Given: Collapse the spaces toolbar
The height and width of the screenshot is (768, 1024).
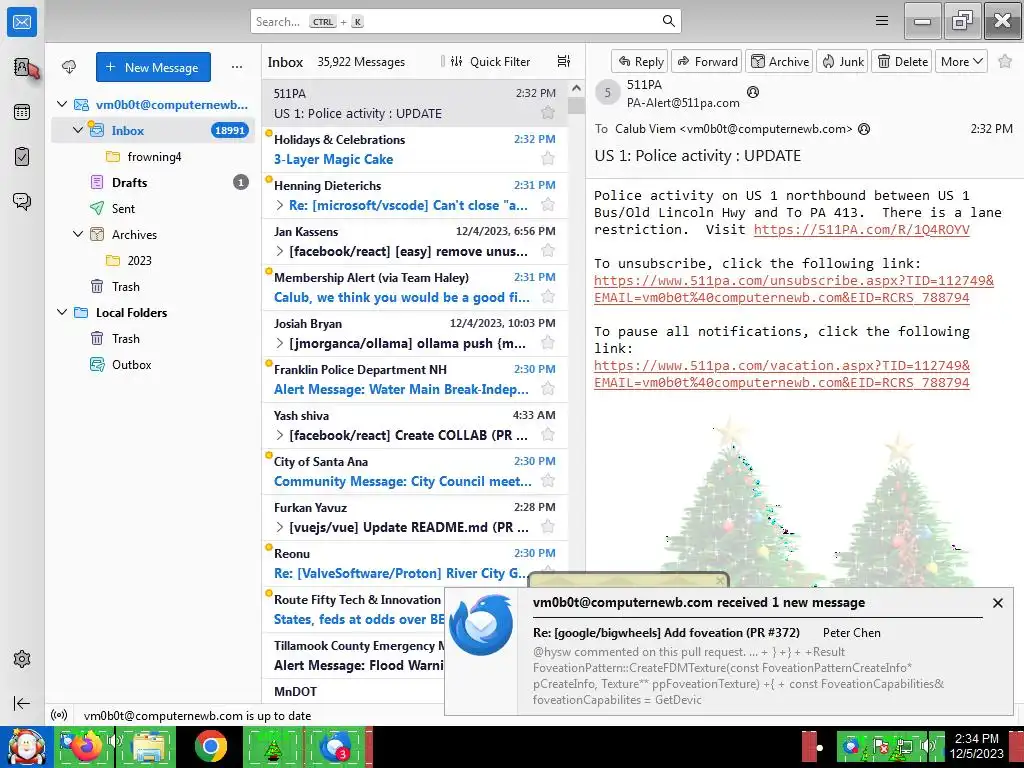Looking at the screenshot, I should point(22,703).
